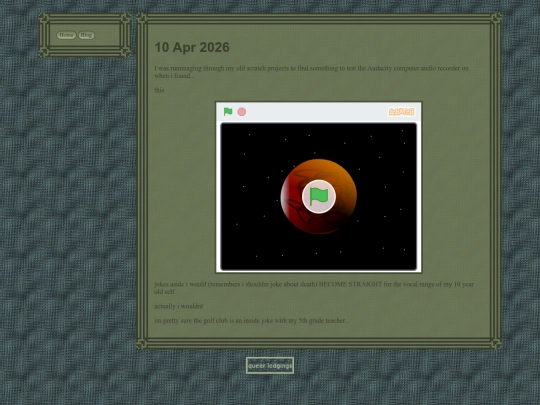
Task: Open the Blog navigation link
Action: (86, 35)
